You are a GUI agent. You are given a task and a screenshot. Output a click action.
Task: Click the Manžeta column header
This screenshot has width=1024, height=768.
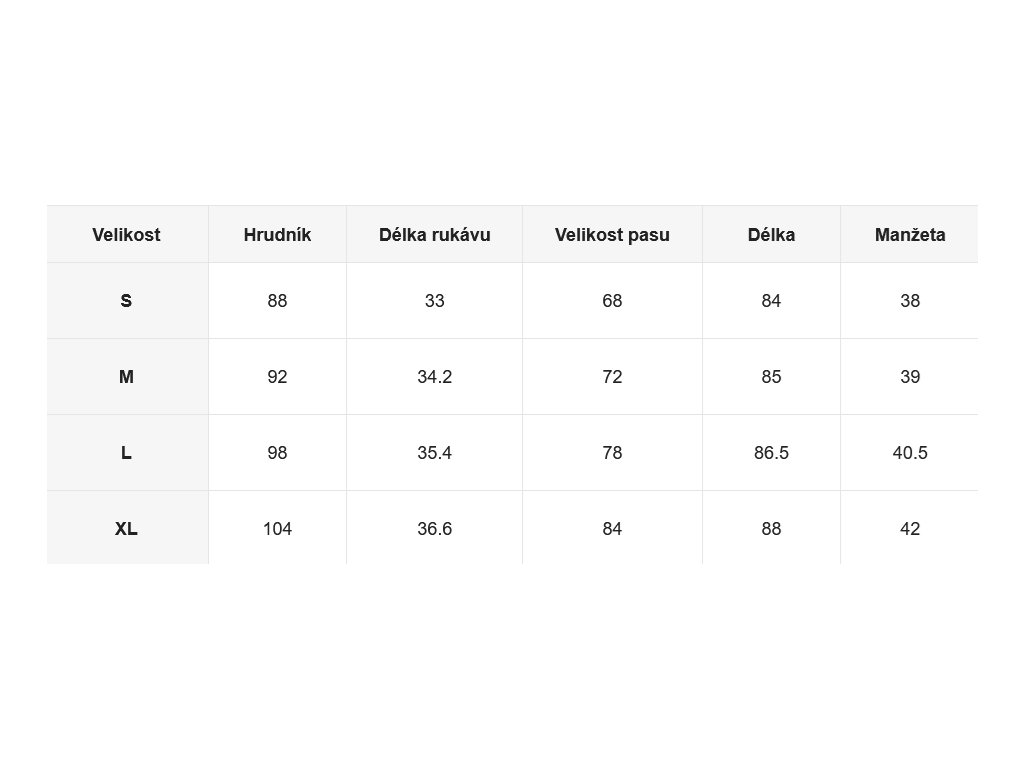coord(910,235)
